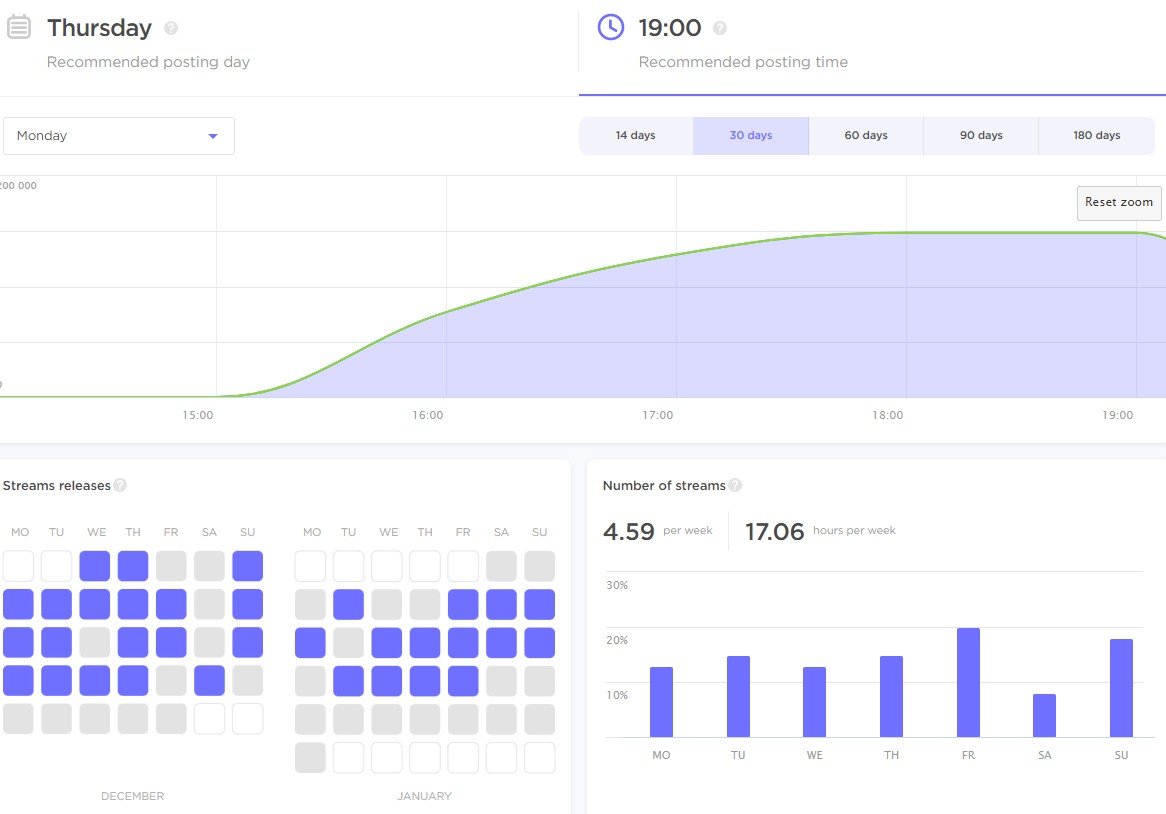
Task: Click the clock icon beside 19:00
Action: click(610, 27)
